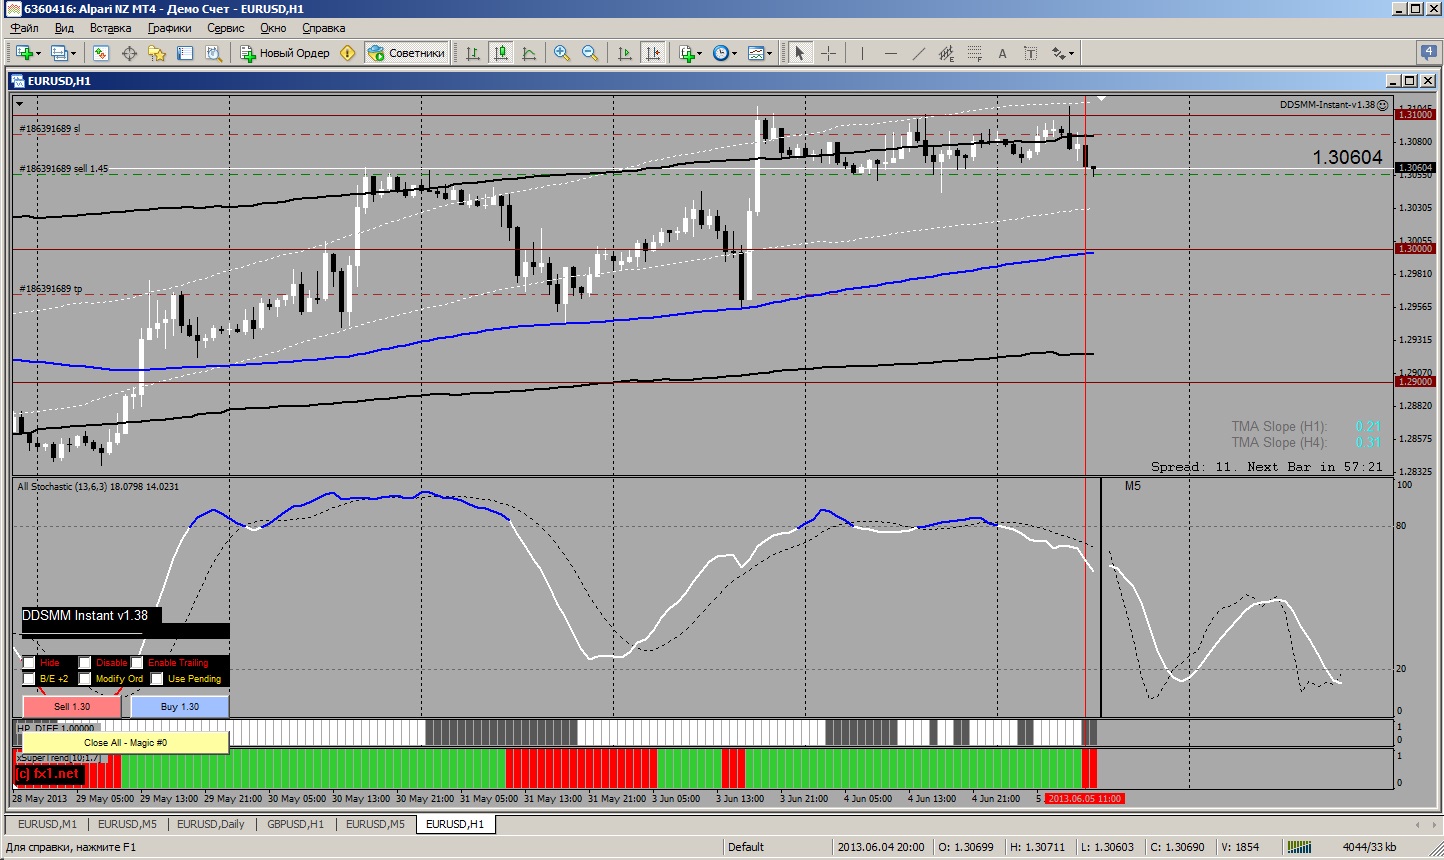
Task: Zoom in on the chart
Action: pos(562,53)
